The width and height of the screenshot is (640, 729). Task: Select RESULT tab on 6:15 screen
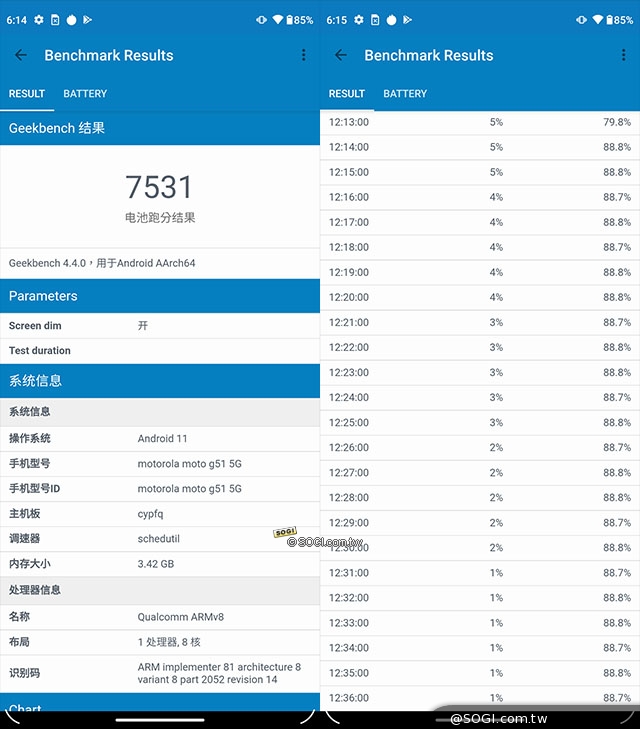347,94
